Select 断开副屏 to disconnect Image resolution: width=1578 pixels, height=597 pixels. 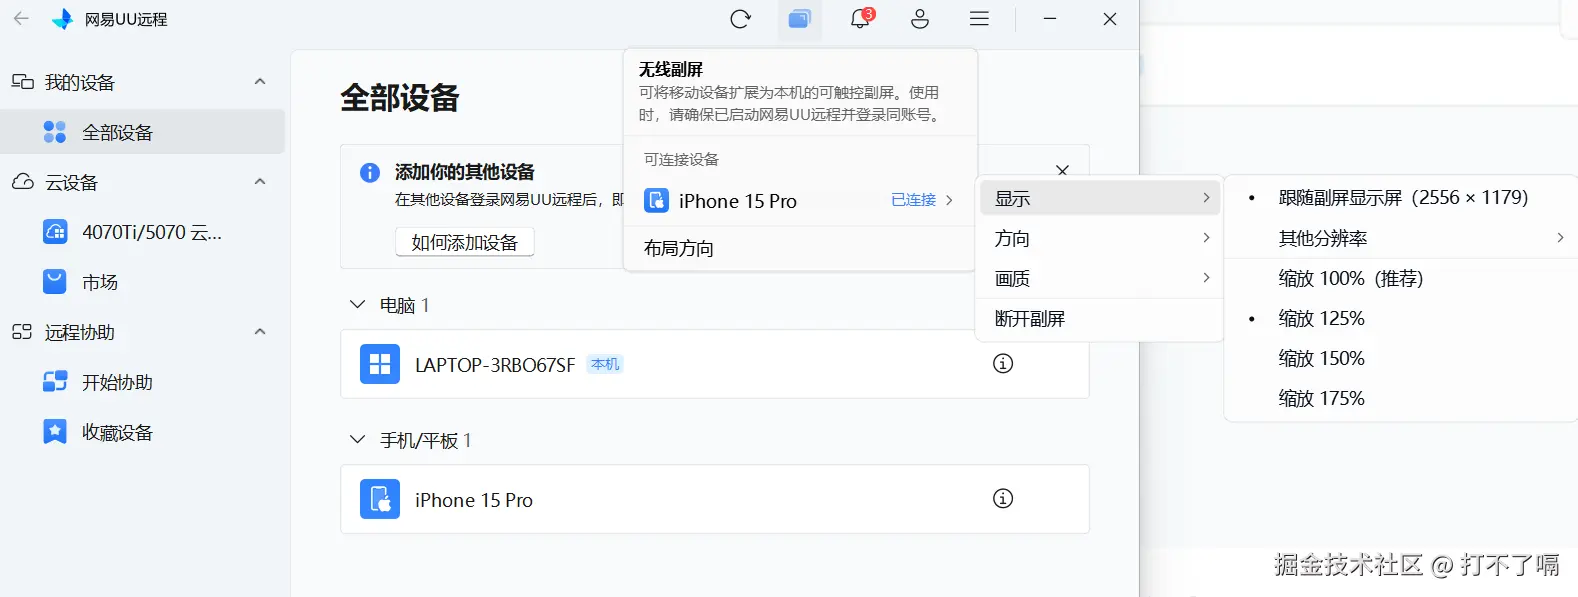point(1100,318)
